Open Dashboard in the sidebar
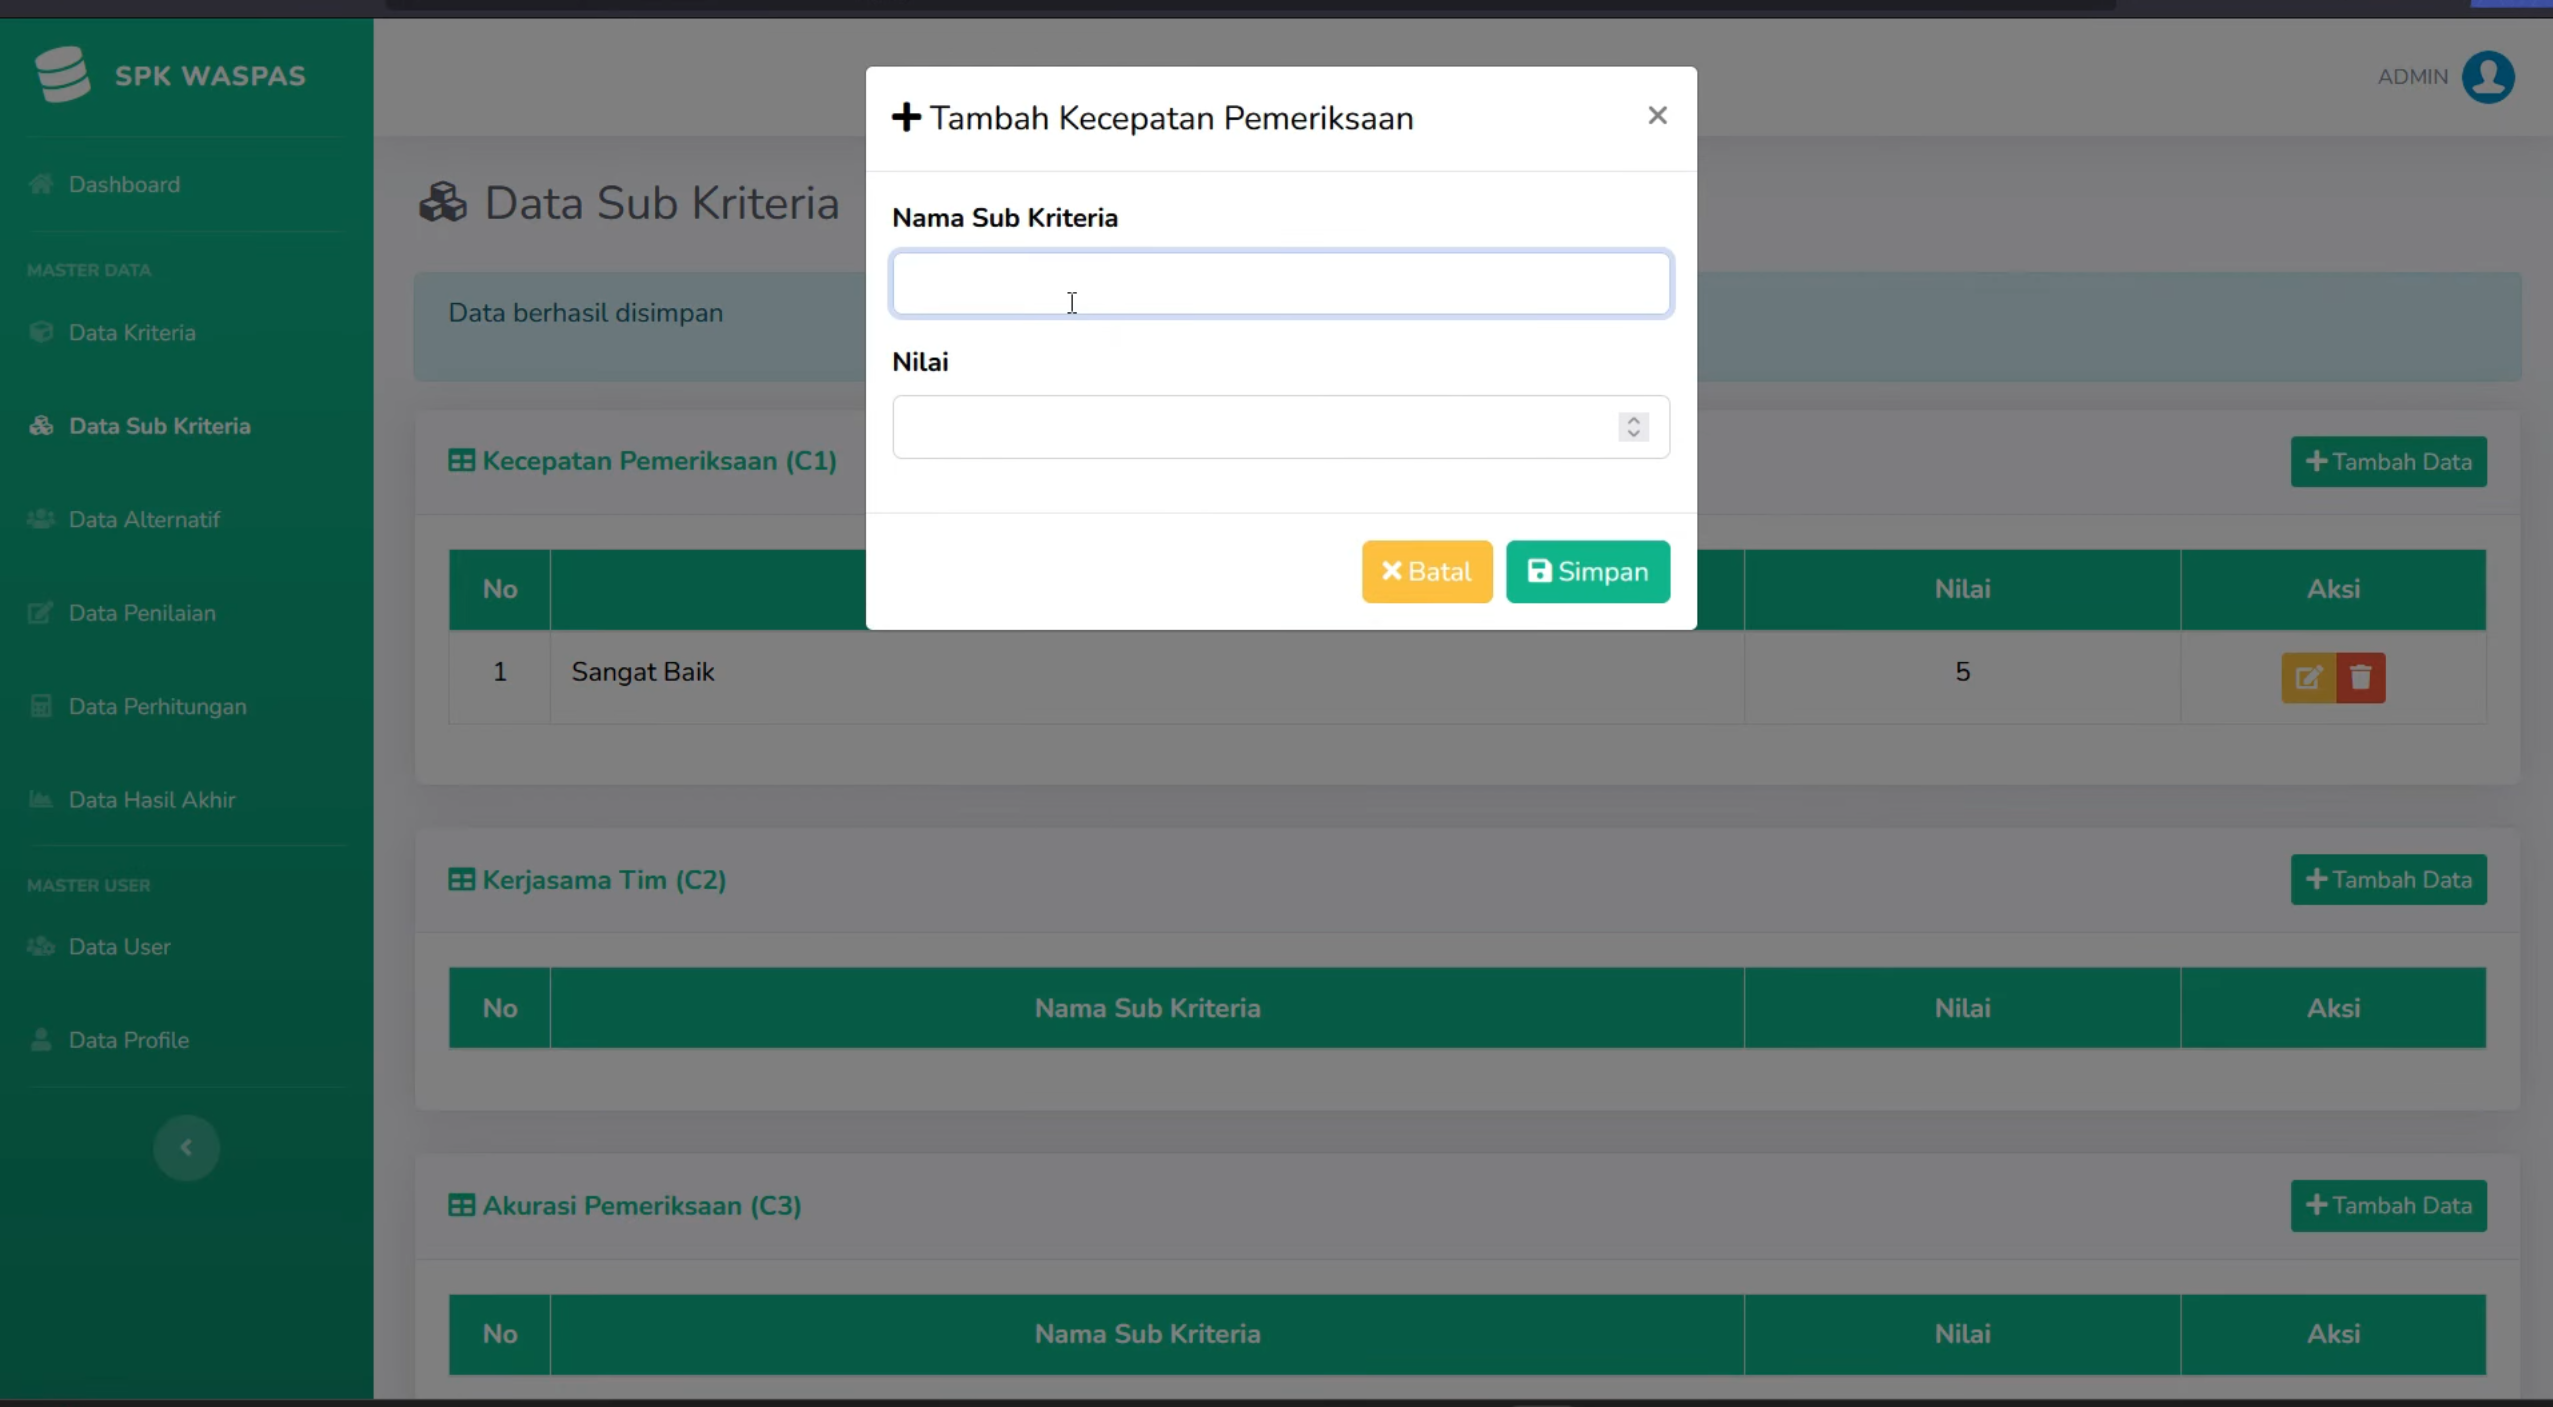This screenshot has width=2553, height=1407. (125, 184)
